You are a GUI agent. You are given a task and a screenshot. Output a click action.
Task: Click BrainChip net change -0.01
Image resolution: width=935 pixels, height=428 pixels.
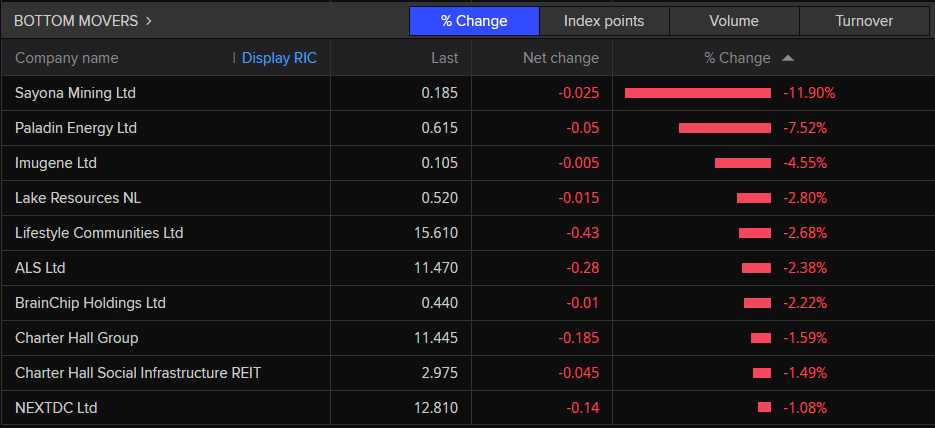pos(583,303)
